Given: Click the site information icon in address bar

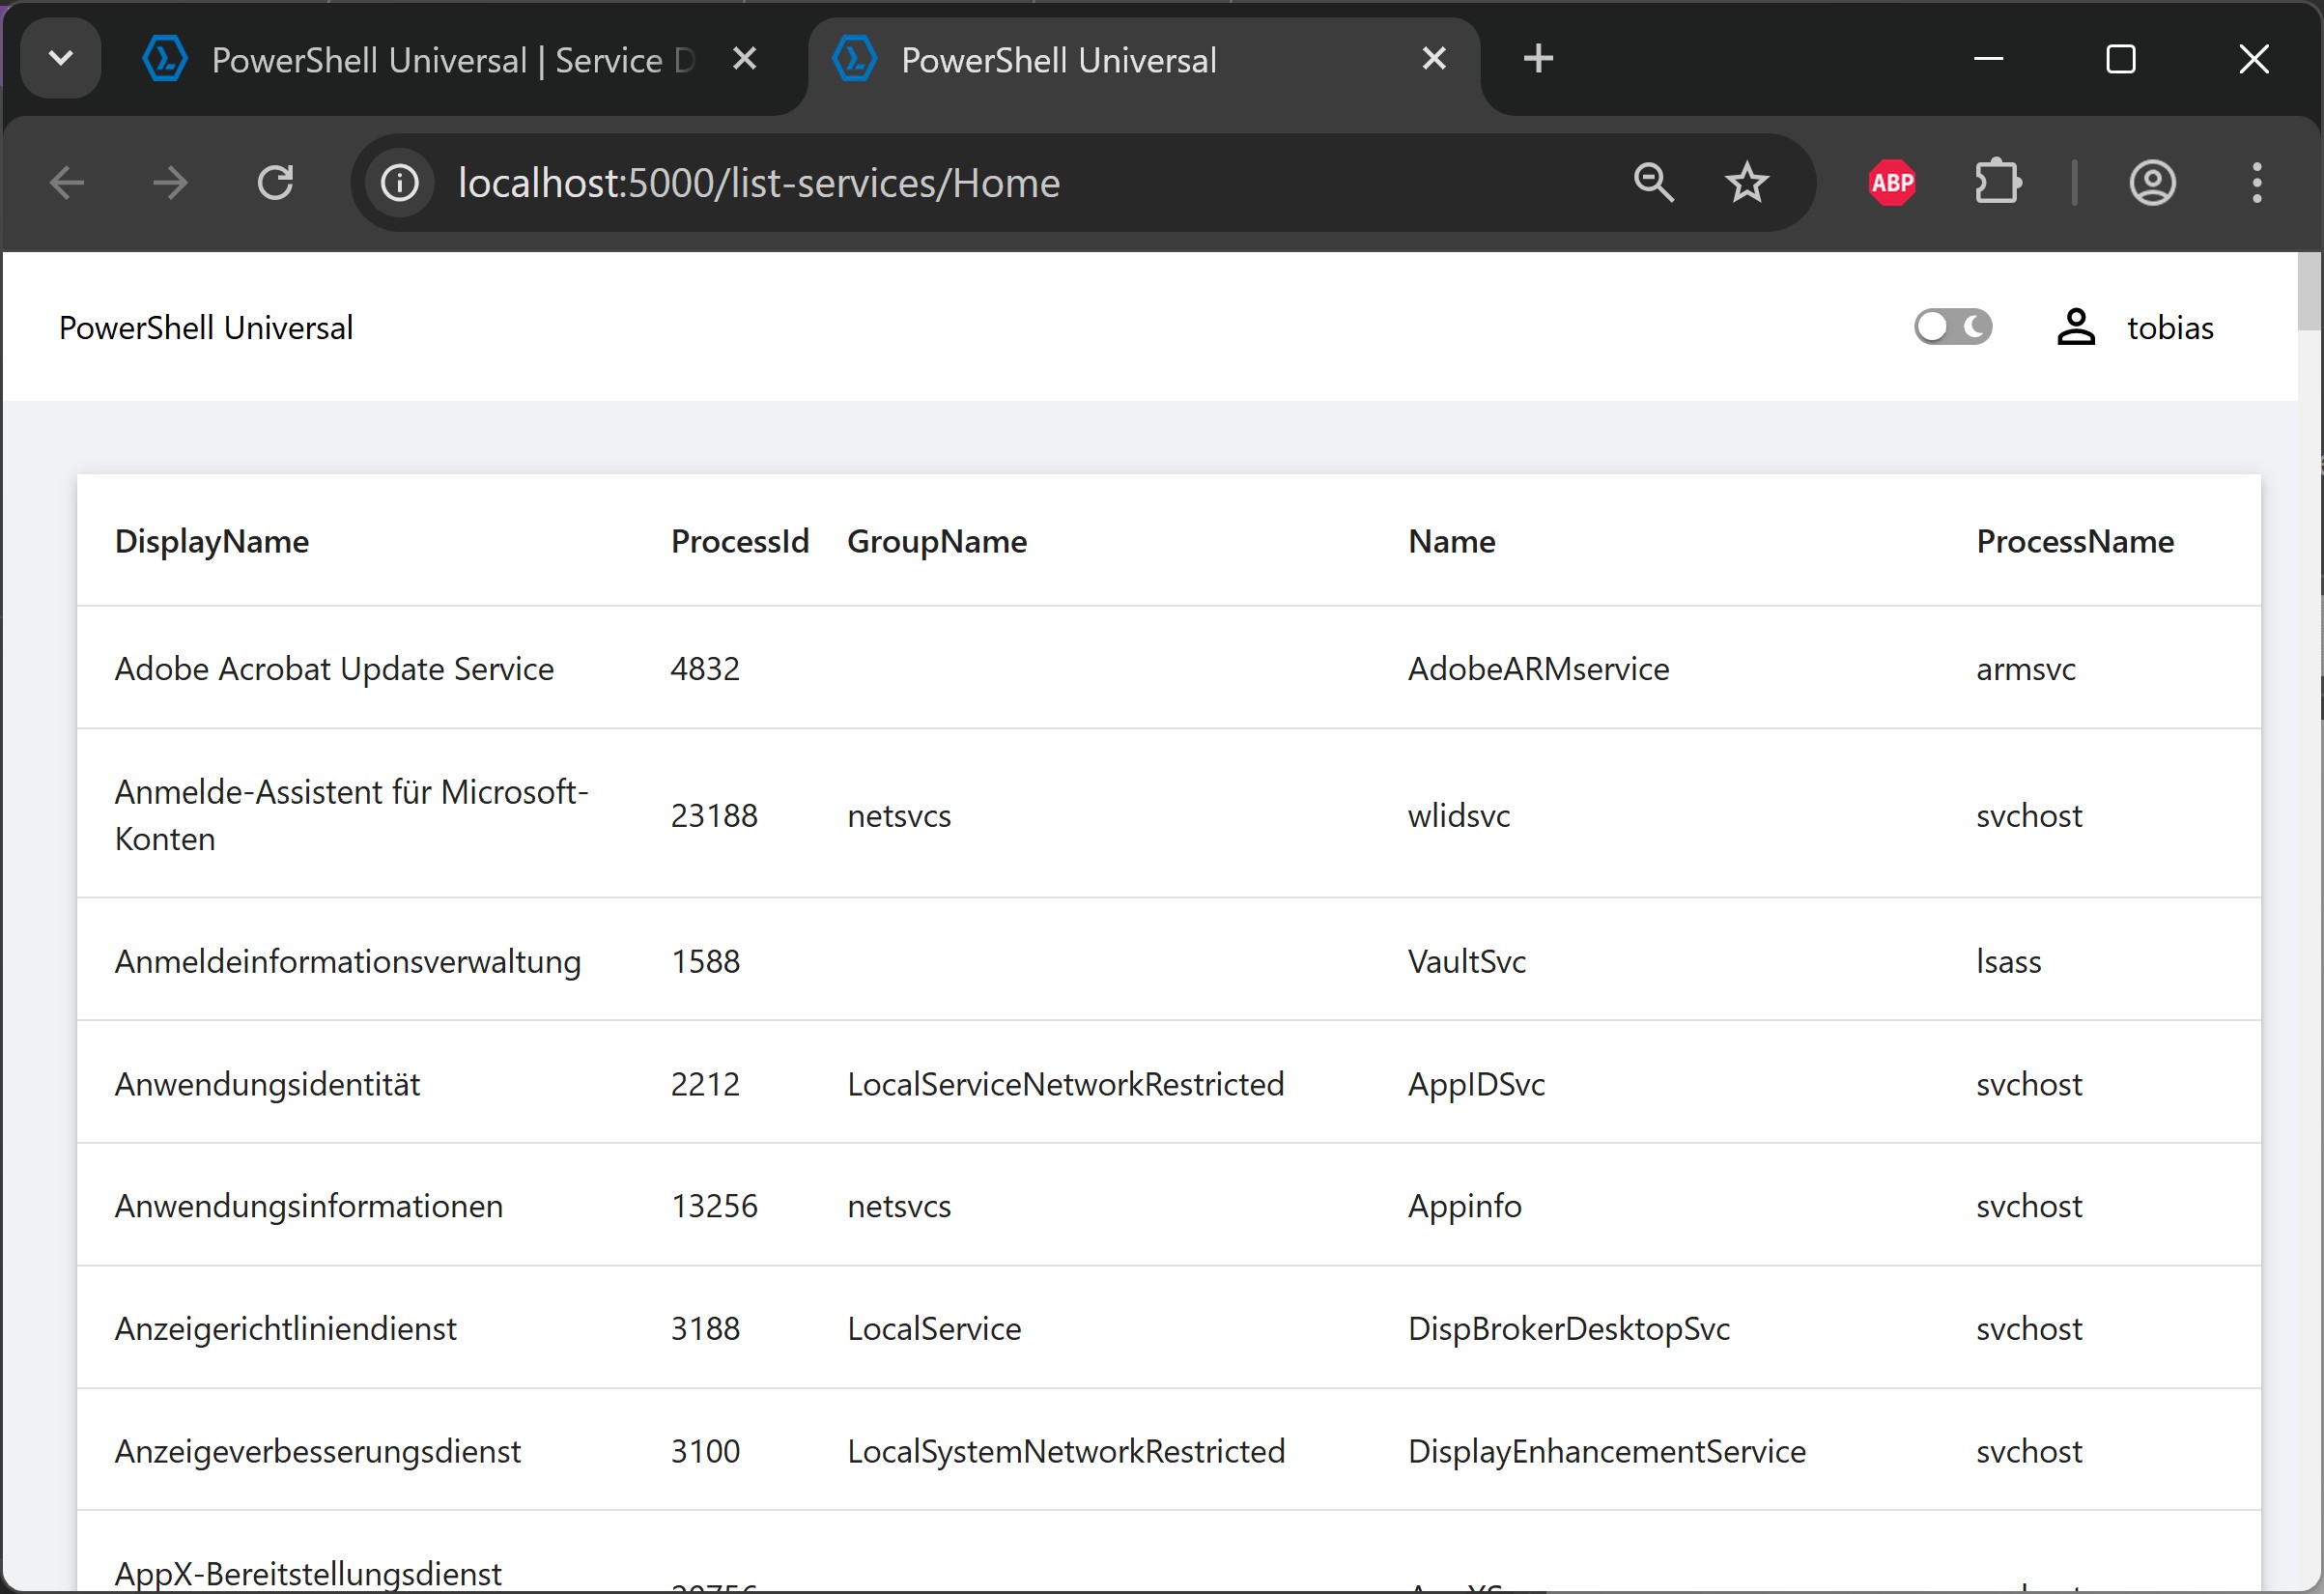Looking at the screenshot, I should pyautogui.click(x=400, y=183).
